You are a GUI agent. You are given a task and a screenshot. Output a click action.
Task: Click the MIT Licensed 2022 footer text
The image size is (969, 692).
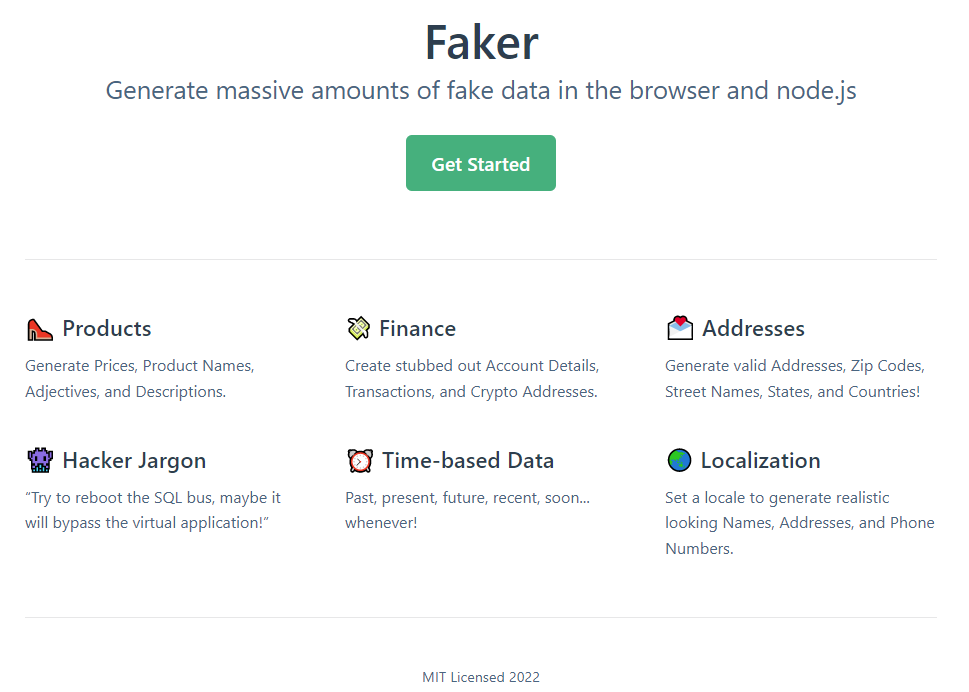click(x=481, y=677)
